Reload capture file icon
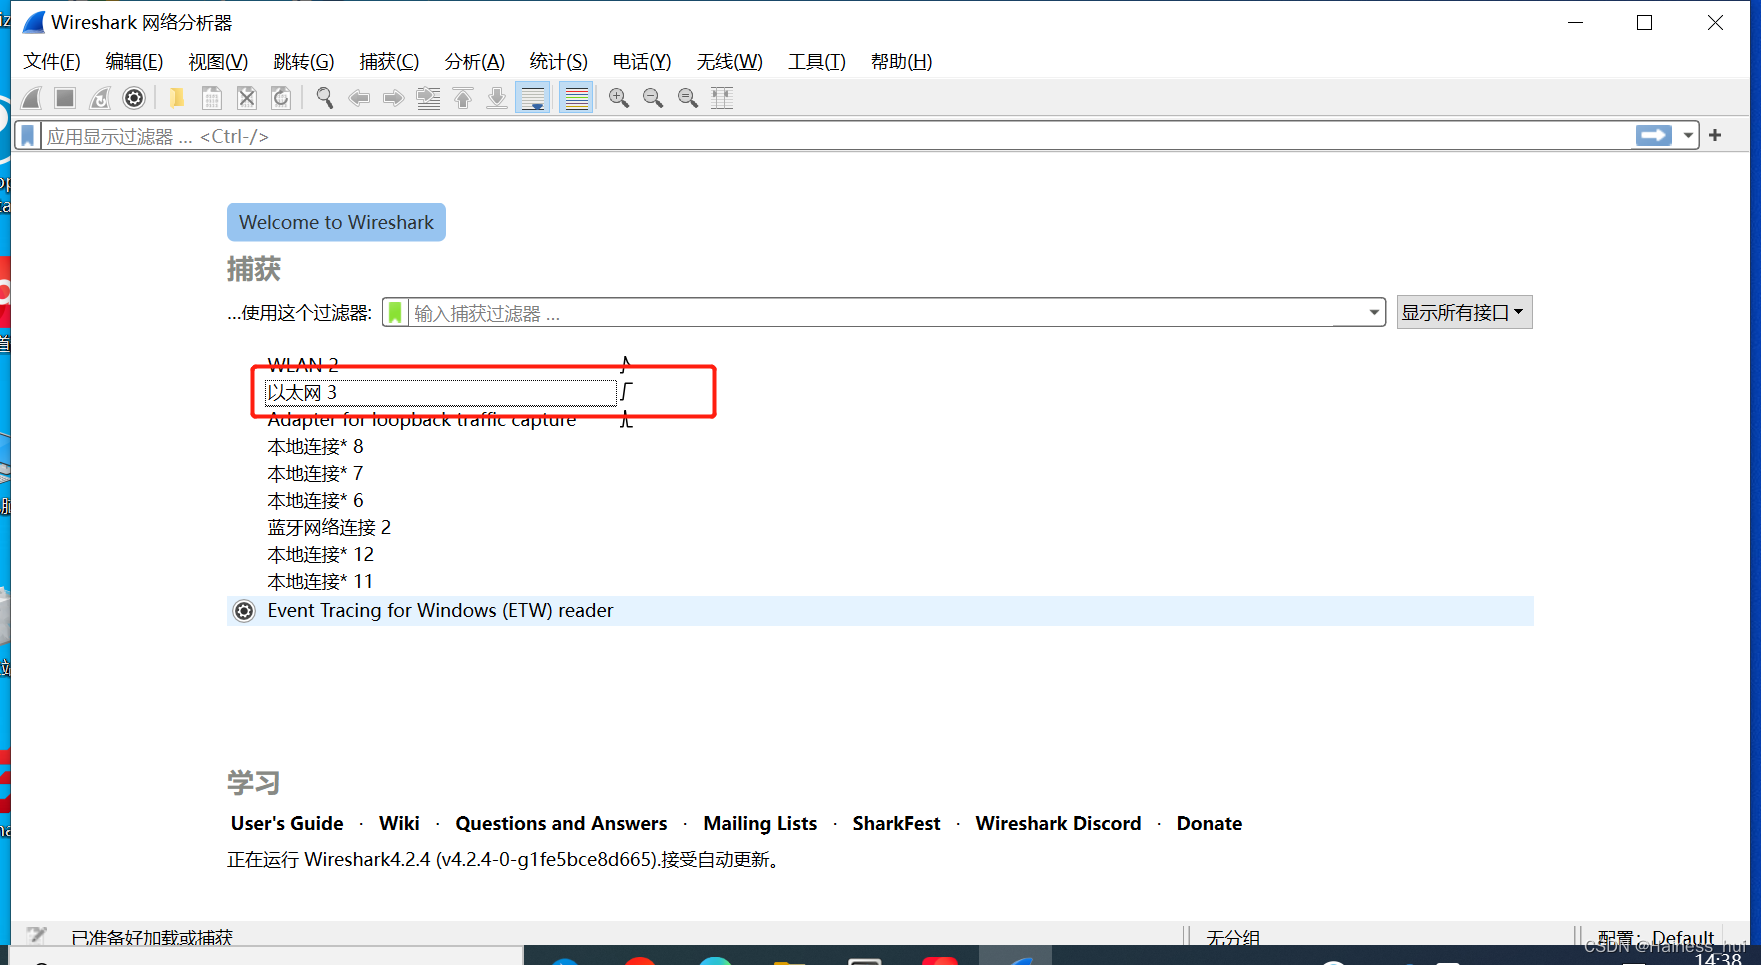Image resolution: width=1761 pixels, height=965 pixels. (281, 98)
